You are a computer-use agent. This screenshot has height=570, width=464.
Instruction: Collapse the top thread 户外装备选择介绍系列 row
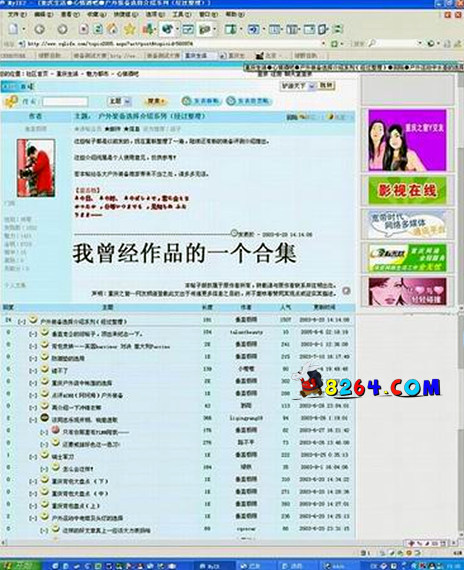click(22, 322)
